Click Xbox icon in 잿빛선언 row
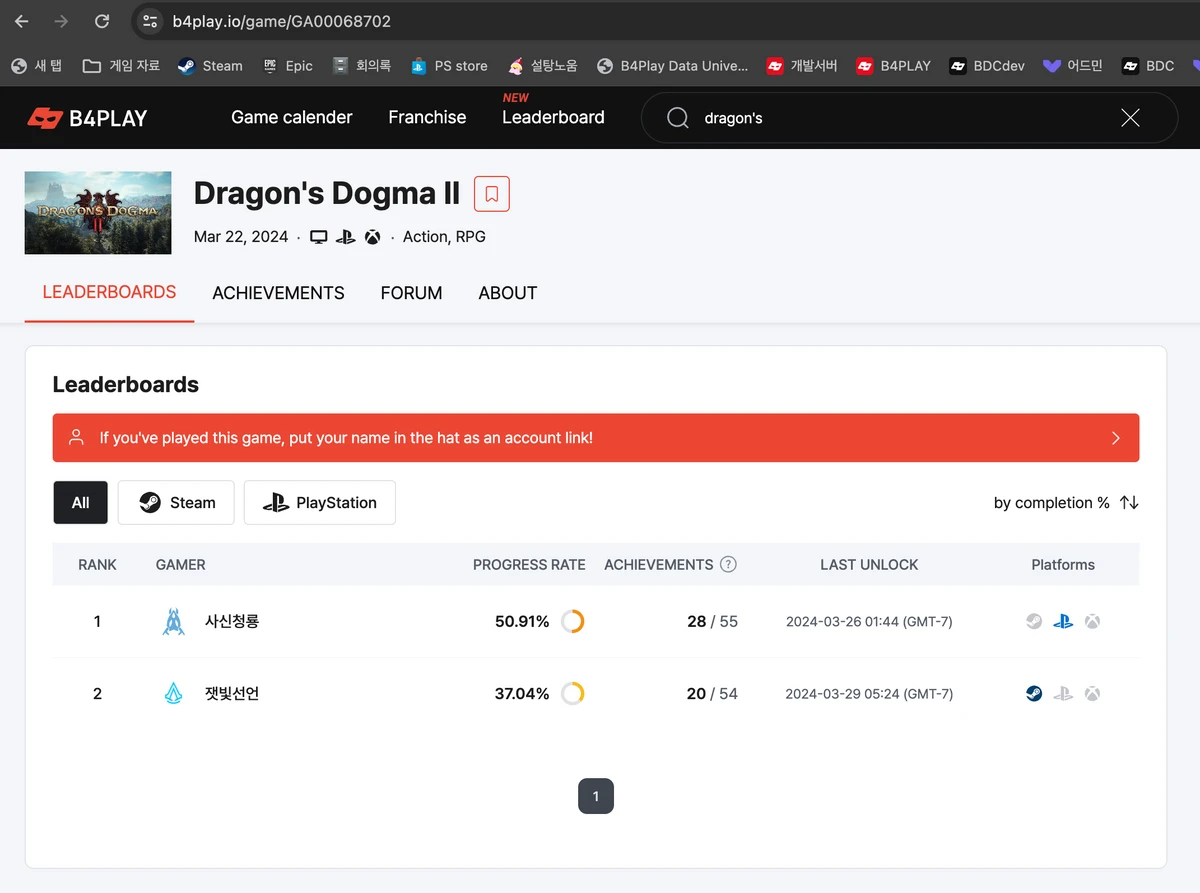 [x=1093, y=693]
